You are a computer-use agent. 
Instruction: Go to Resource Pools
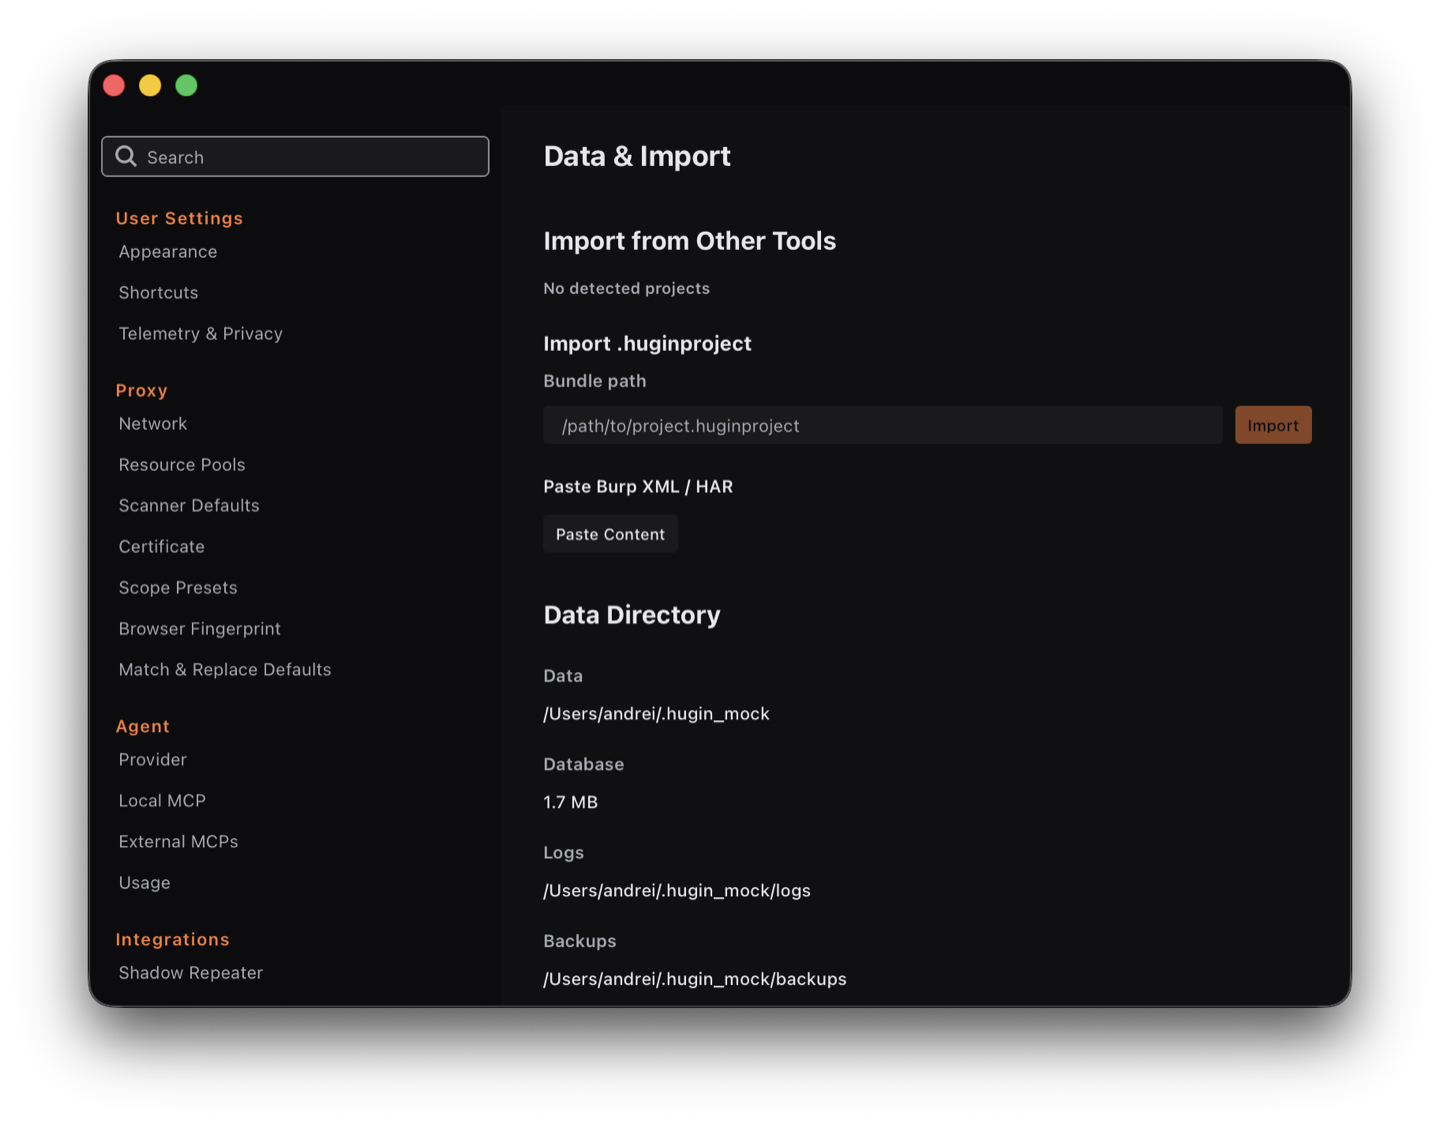click(182, 465)
